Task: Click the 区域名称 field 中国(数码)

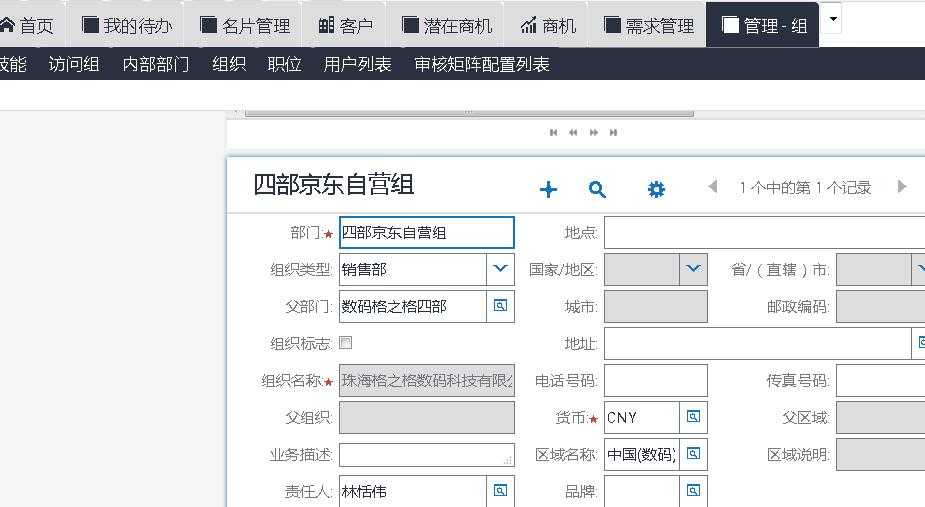Action: (642, 454)
